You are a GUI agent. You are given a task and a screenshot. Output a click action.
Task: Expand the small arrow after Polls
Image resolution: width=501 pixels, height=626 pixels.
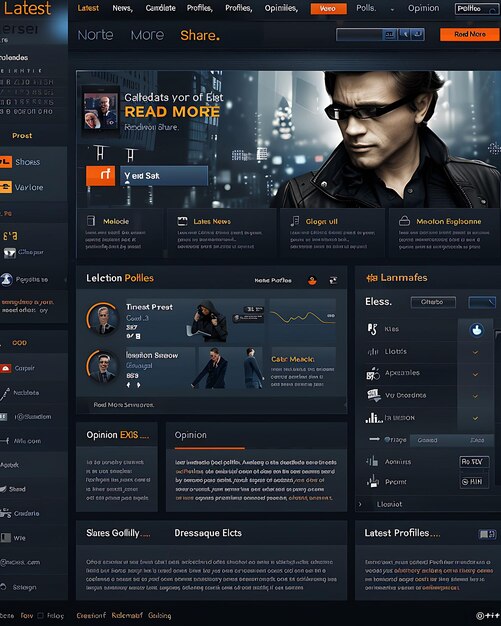pos(392,10)
